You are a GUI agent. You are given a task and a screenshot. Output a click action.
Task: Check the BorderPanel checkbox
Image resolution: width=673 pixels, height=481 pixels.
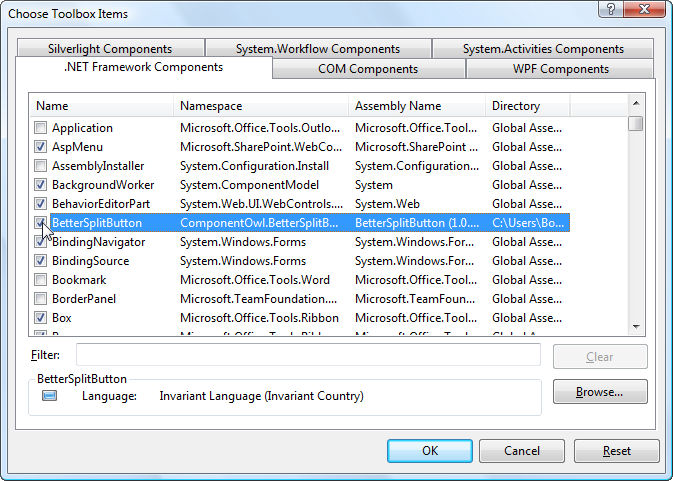tap(40, 299)
